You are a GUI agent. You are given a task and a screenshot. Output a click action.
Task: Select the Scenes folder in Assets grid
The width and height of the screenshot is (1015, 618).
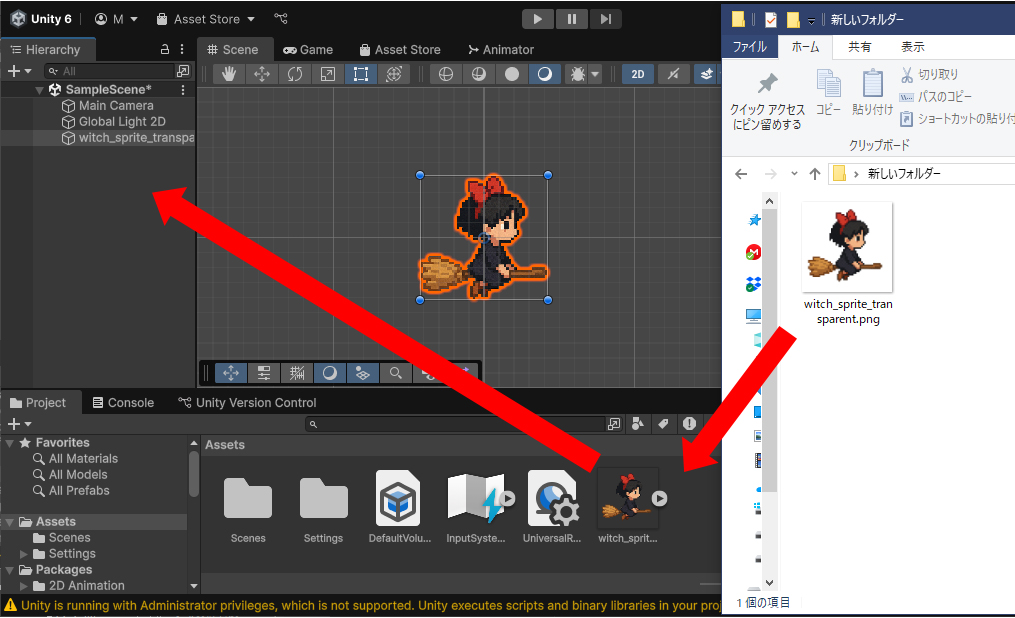tap(248, 498)
